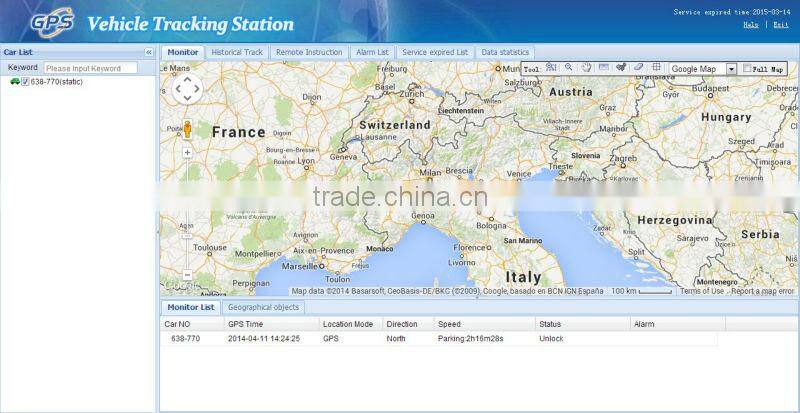Click the Alarm column header
800x413 pixels.
point(678,324)
